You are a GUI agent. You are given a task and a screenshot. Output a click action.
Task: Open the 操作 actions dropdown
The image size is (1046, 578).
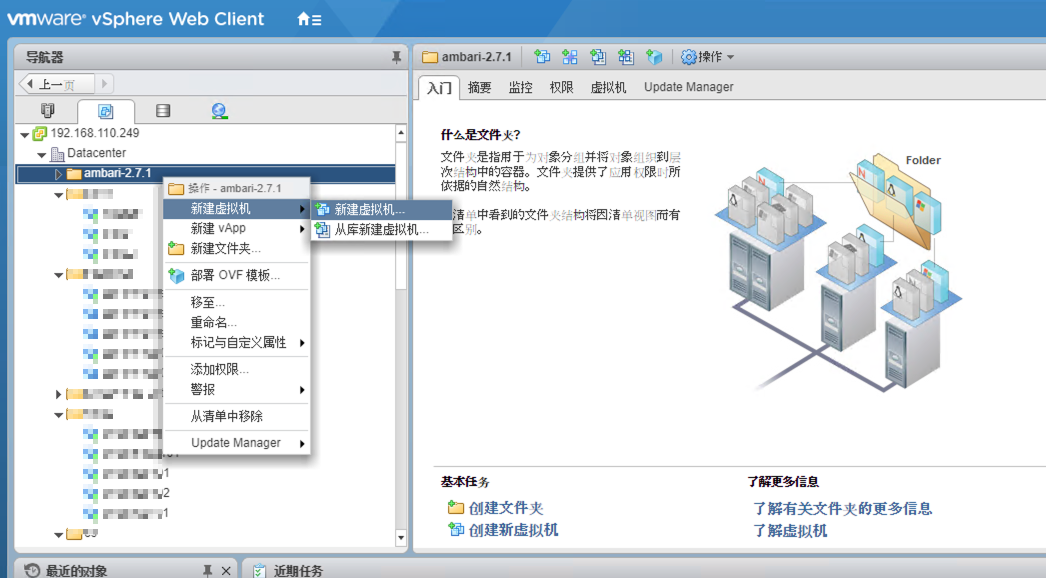(x=708, y=57)
